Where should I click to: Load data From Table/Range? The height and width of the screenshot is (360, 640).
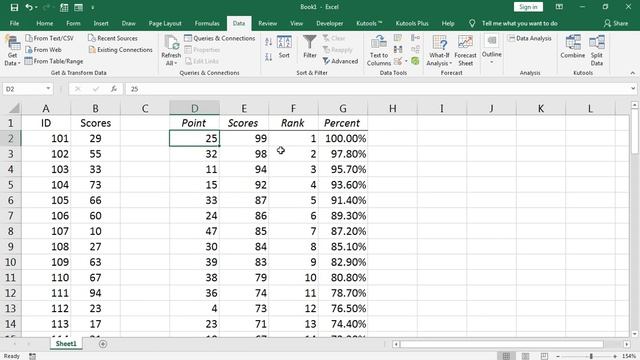pos(54,61)
